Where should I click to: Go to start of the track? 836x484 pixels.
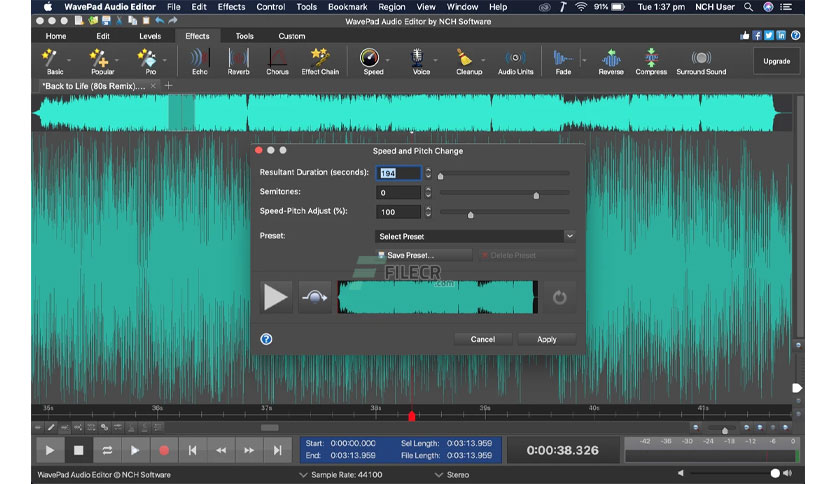(x=192, y=450)
